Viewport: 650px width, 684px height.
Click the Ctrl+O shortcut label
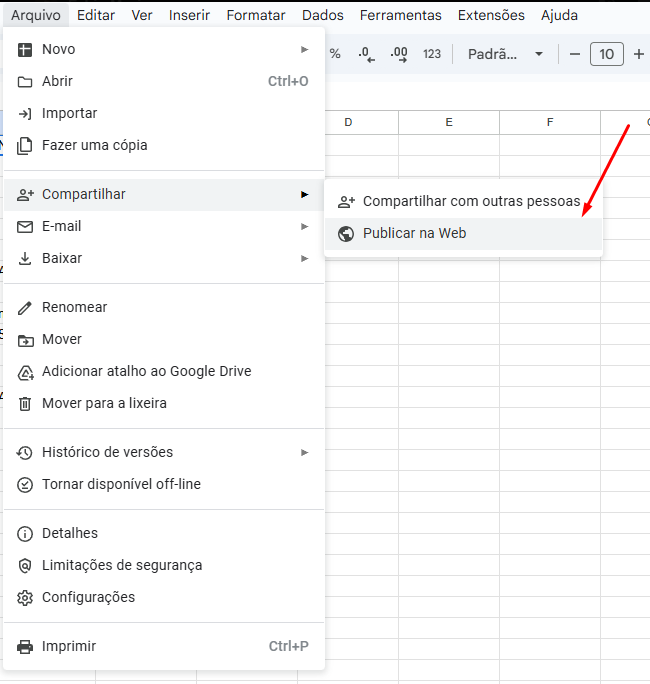(x=288, y=82)
